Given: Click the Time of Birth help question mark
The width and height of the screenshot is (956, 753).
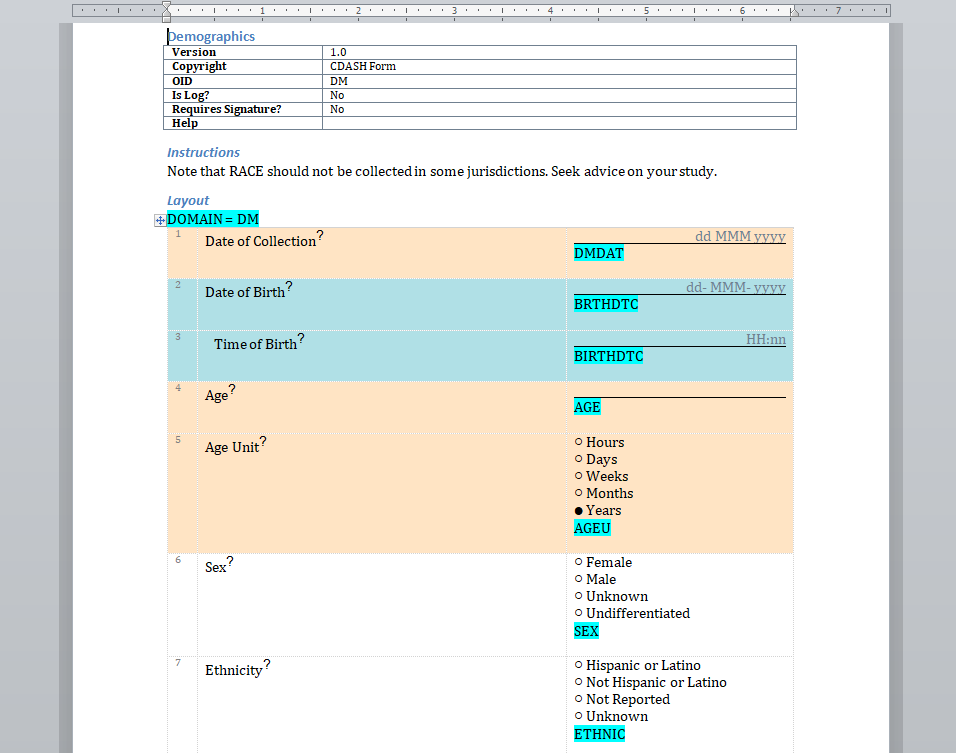Looking at the screenshot, I should point(301,338).
